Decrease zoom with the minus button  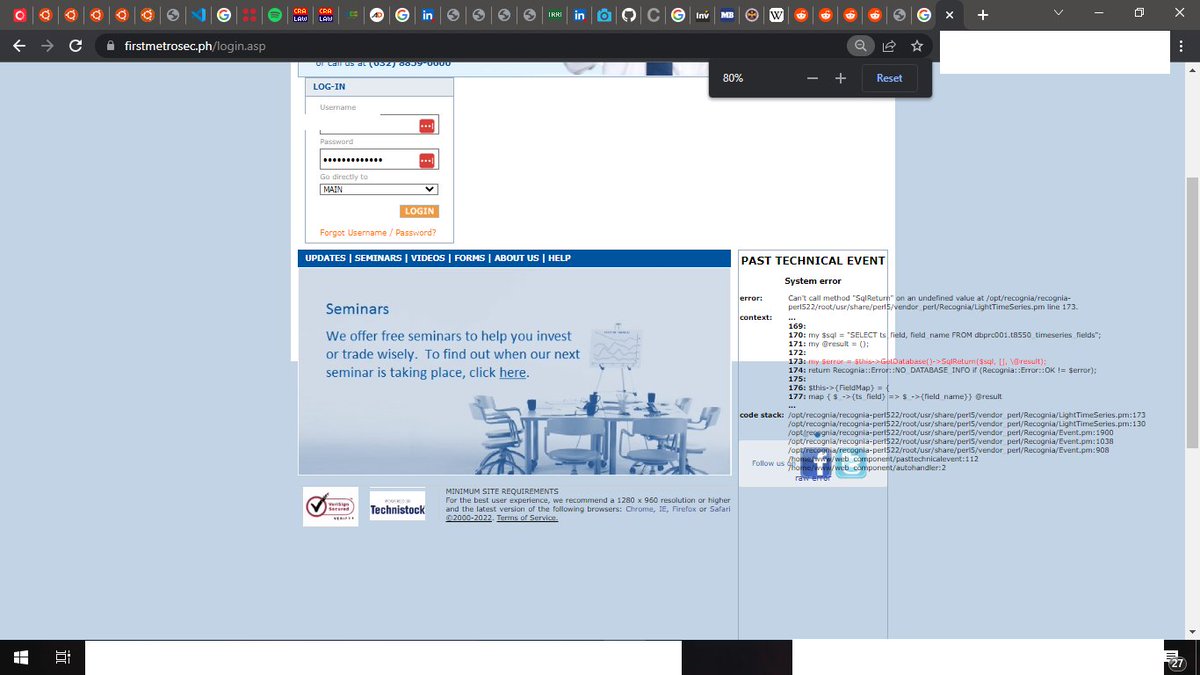click(x=812, y=78)
